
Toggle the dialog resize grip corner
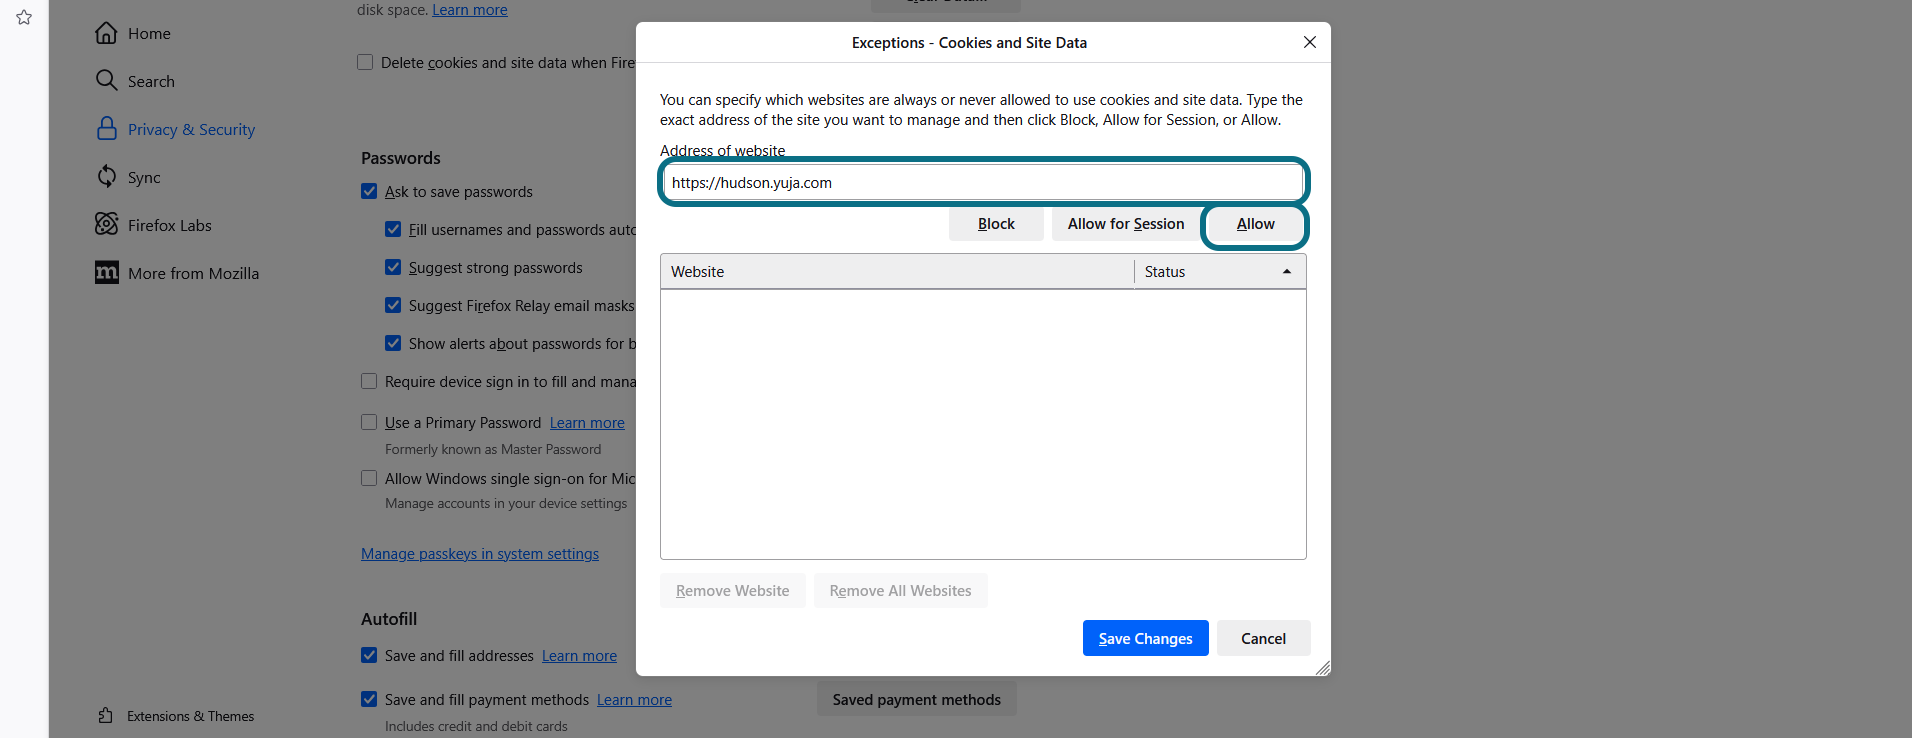(1323, 668)
